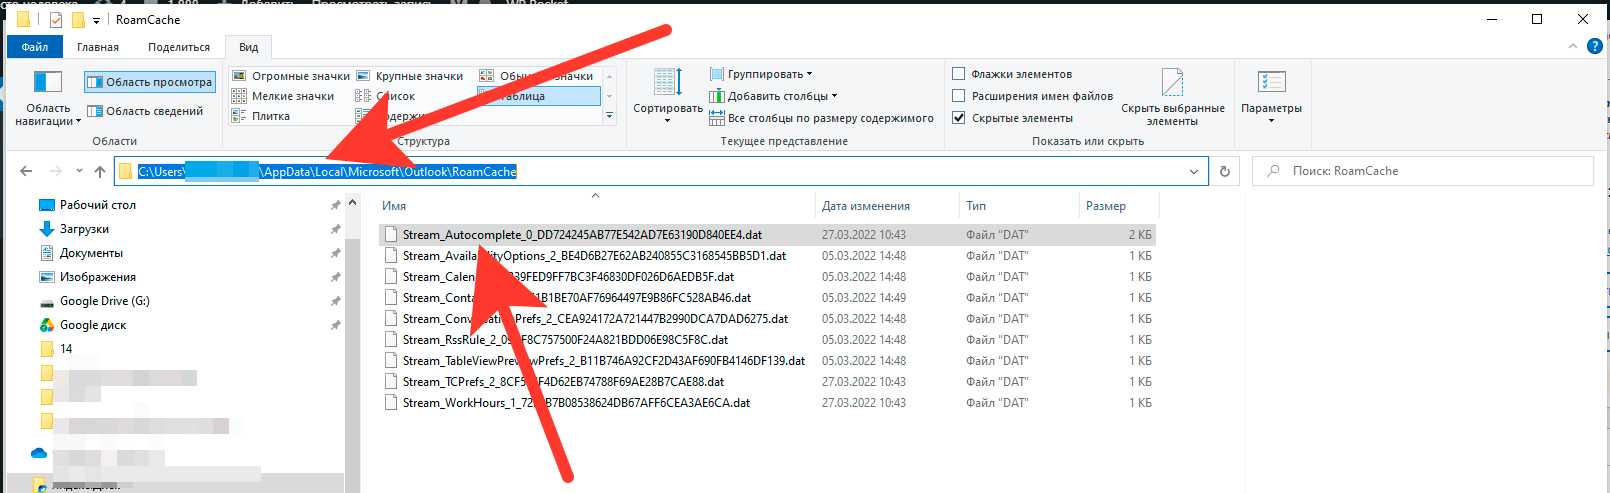The width and height of the screenshot is (1610, 493).
Task: Switch to the Главная ribbon tab
Action: pyautogui.click(x=98, y=47)
